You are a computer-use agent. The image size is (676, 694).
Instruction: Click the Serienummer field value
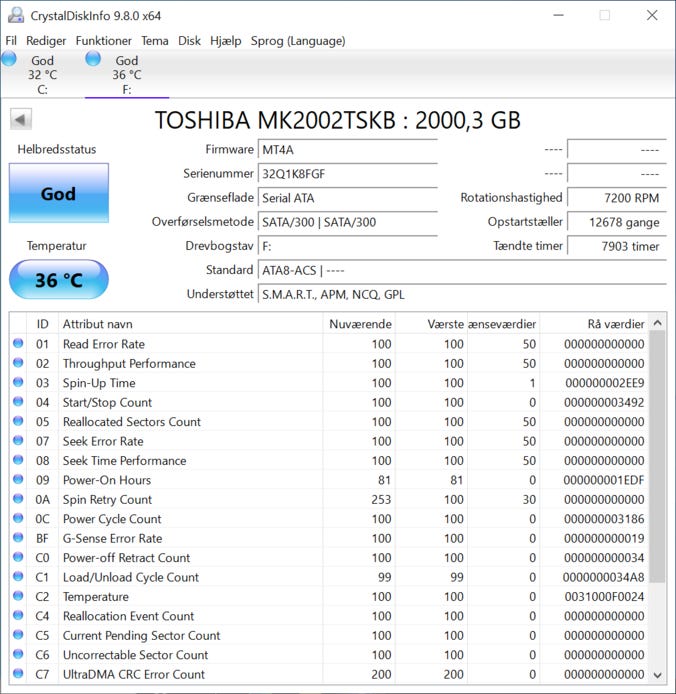(347, 174)
